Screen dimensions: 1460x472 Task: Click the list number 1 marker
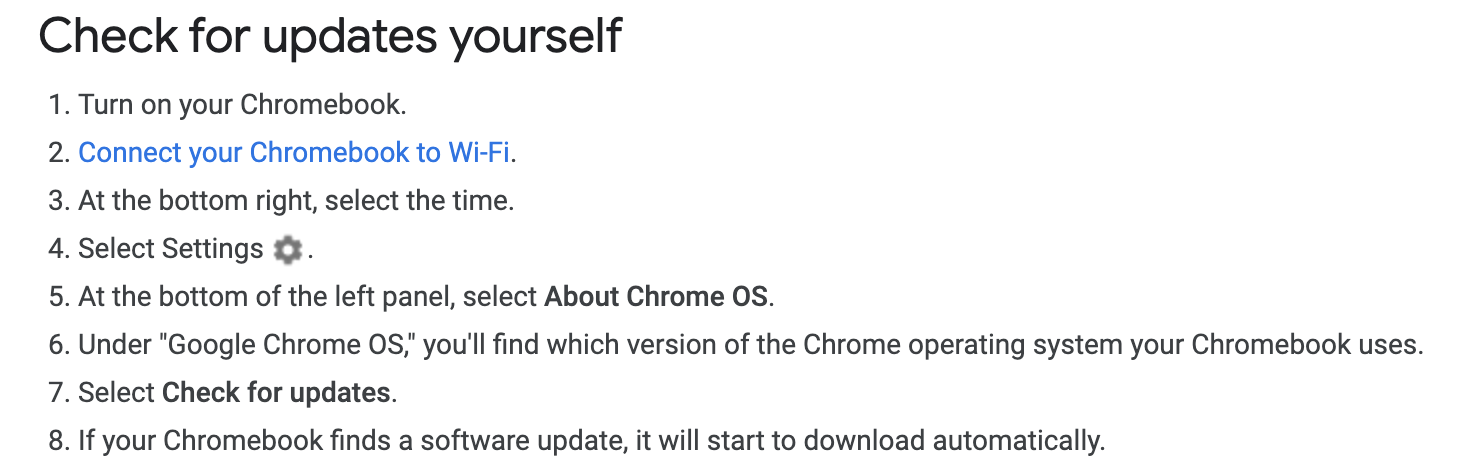57,105
